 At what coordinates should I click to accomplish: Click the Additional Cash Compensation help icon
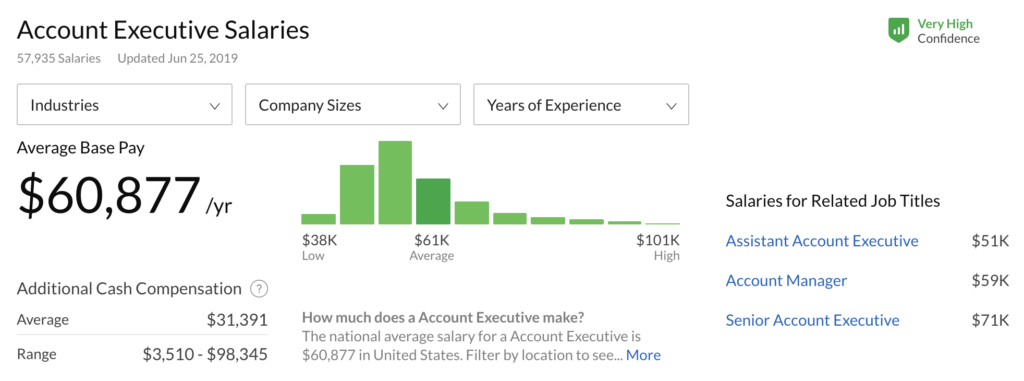[x=259, y=289]
